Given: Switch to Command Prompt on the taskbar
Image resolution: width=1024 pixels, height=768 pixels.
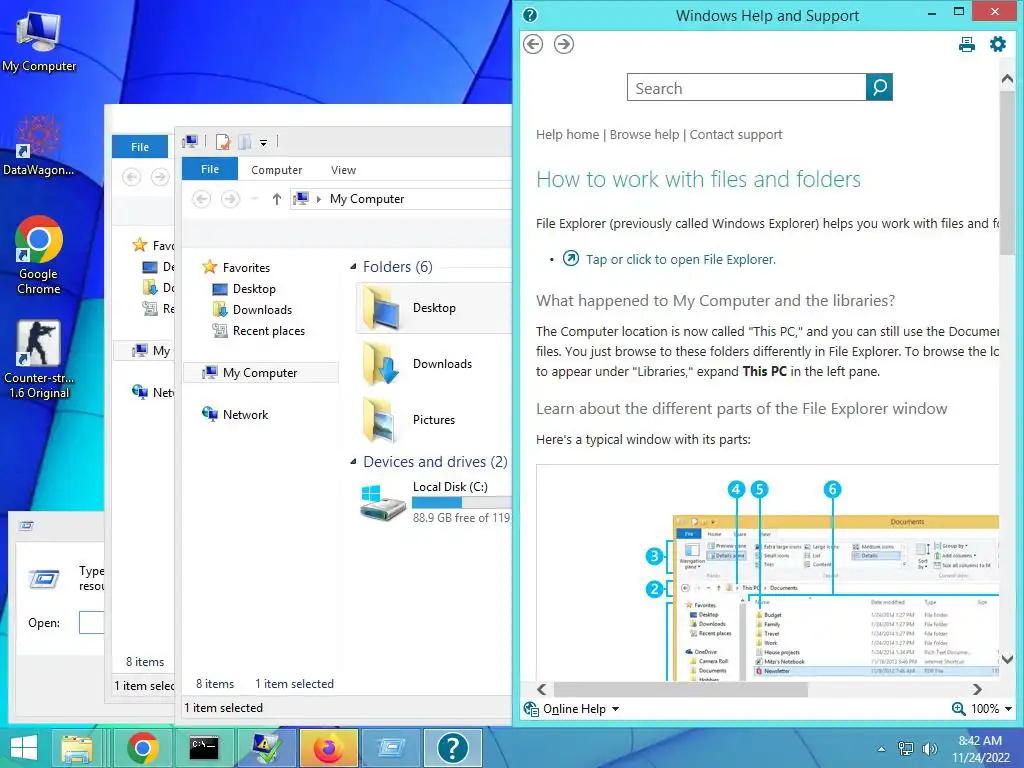Looking at the screenshot, I should point(204,748).
